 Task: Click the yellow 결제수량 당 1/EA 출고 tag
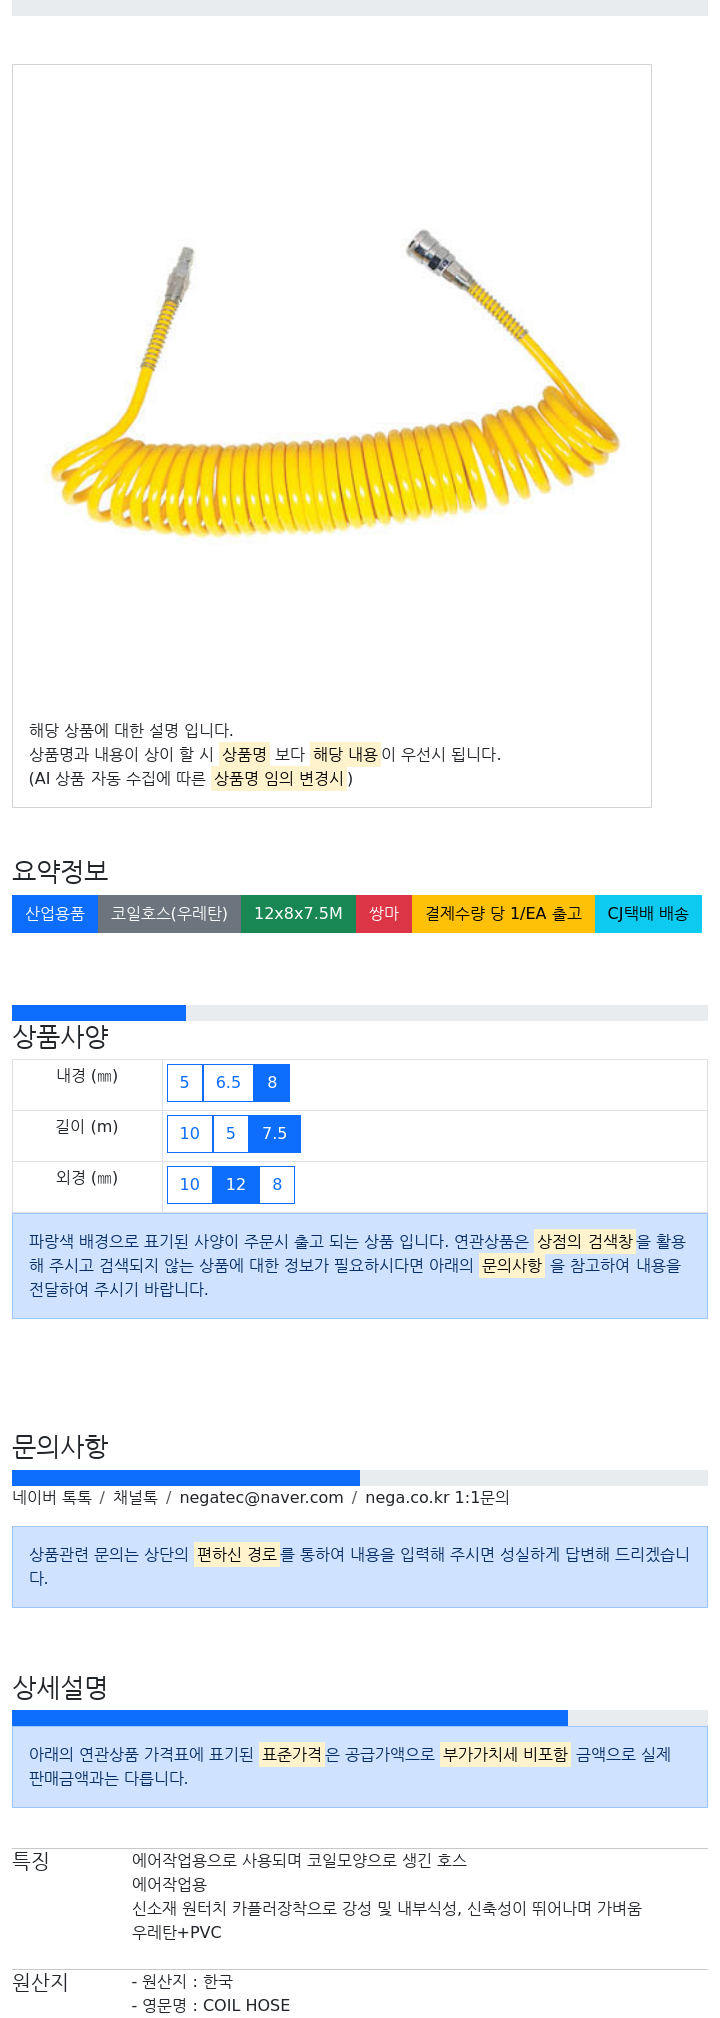click(503, 913)
